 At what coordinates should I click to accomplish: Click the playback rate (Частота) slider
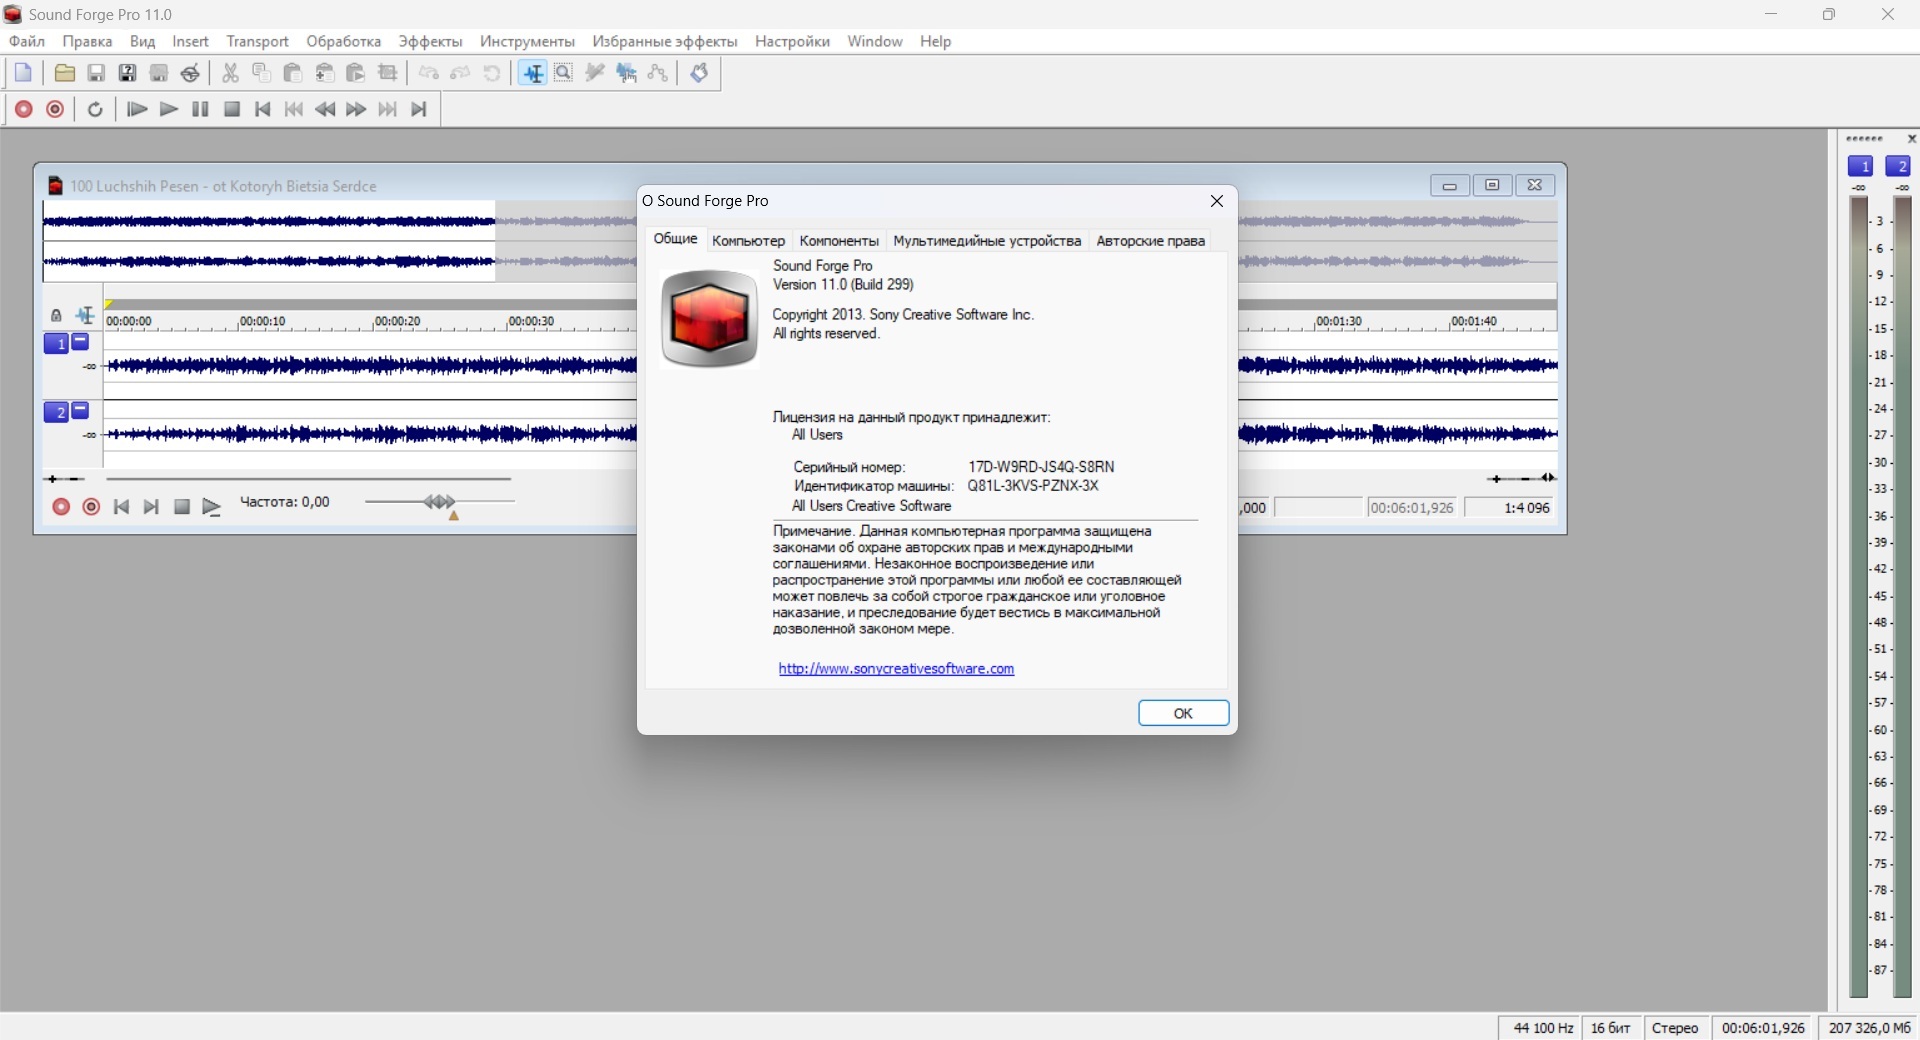click(440, 502)
